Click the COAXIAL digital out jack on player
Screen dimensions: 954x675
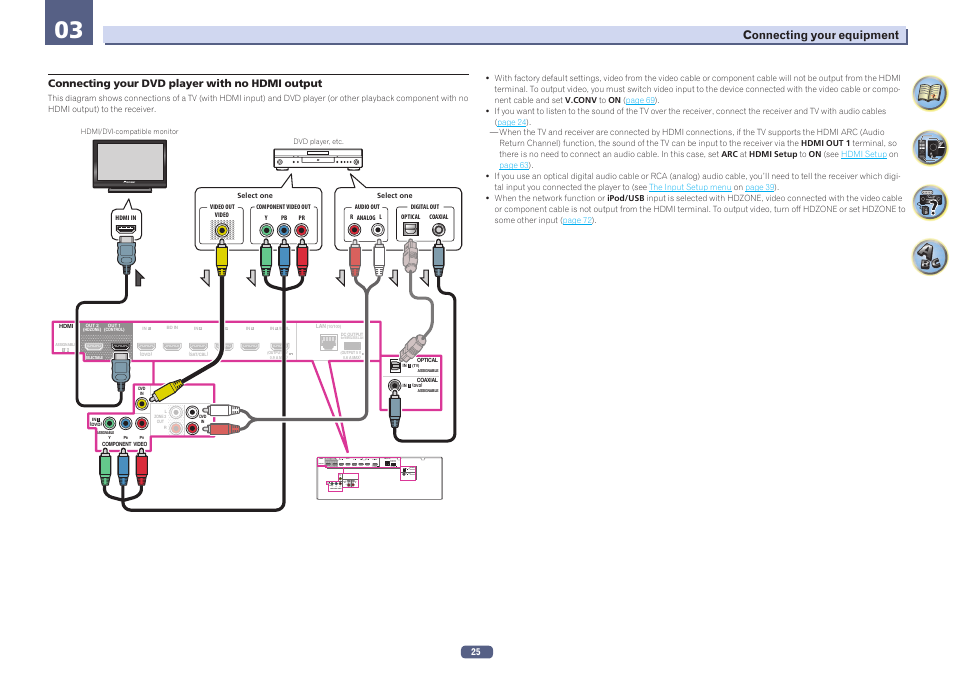pos(438,229)
